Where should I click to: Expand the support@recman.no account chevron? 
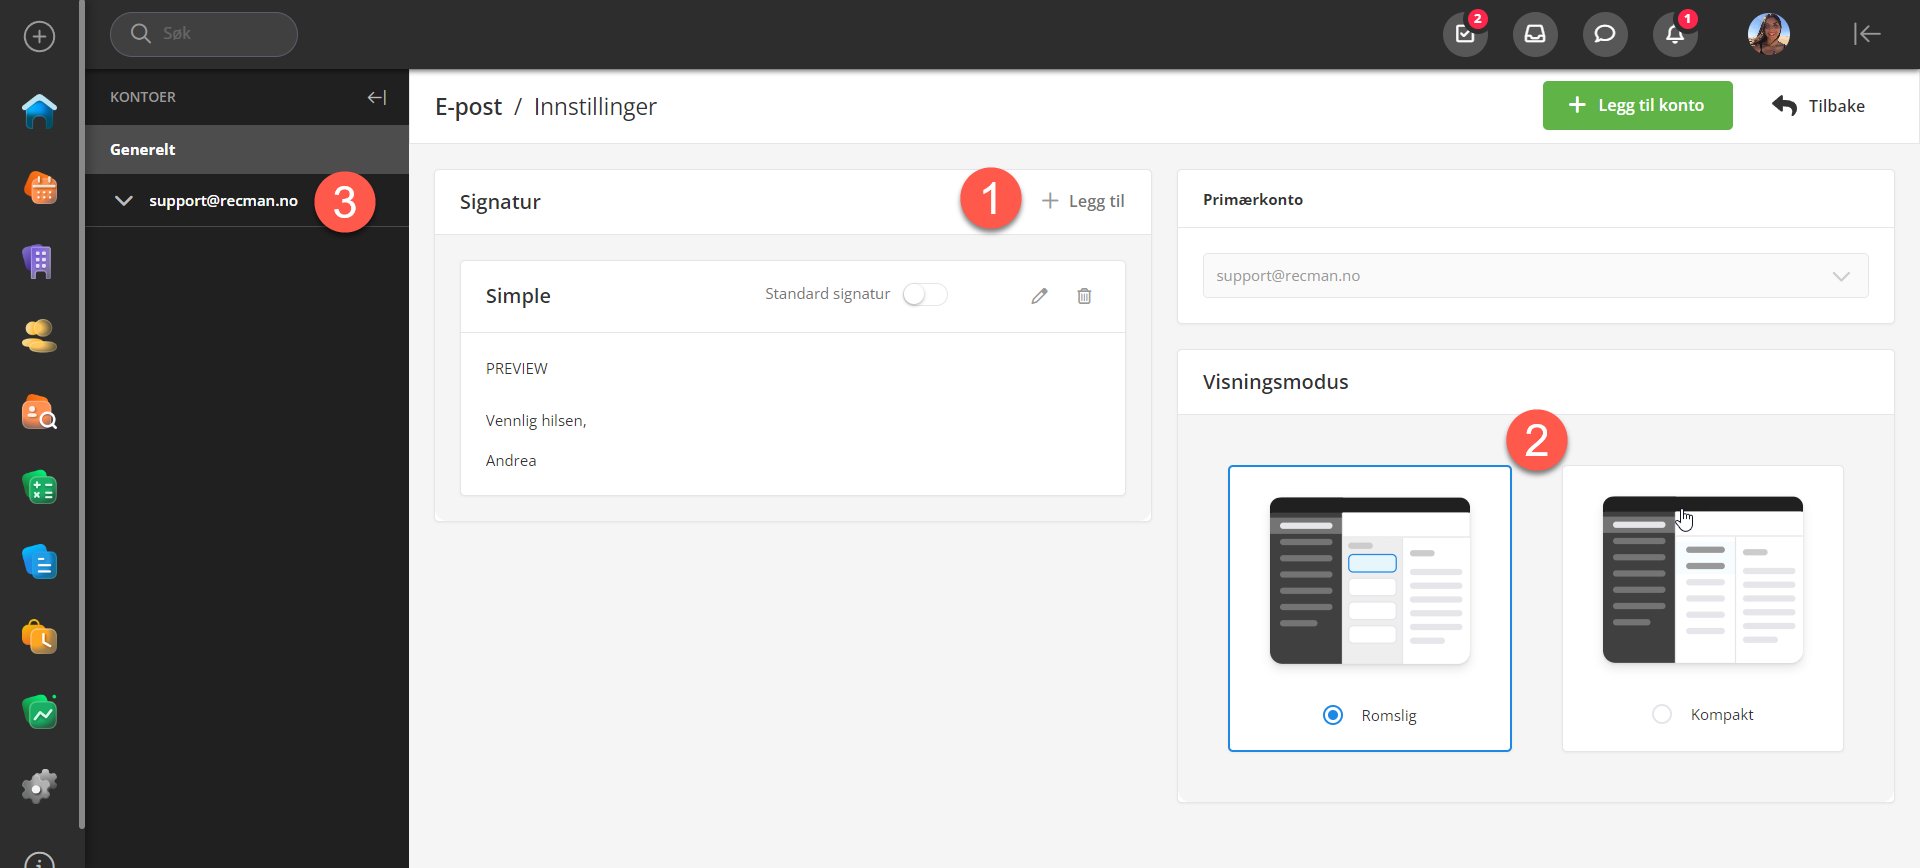point(124,201)
